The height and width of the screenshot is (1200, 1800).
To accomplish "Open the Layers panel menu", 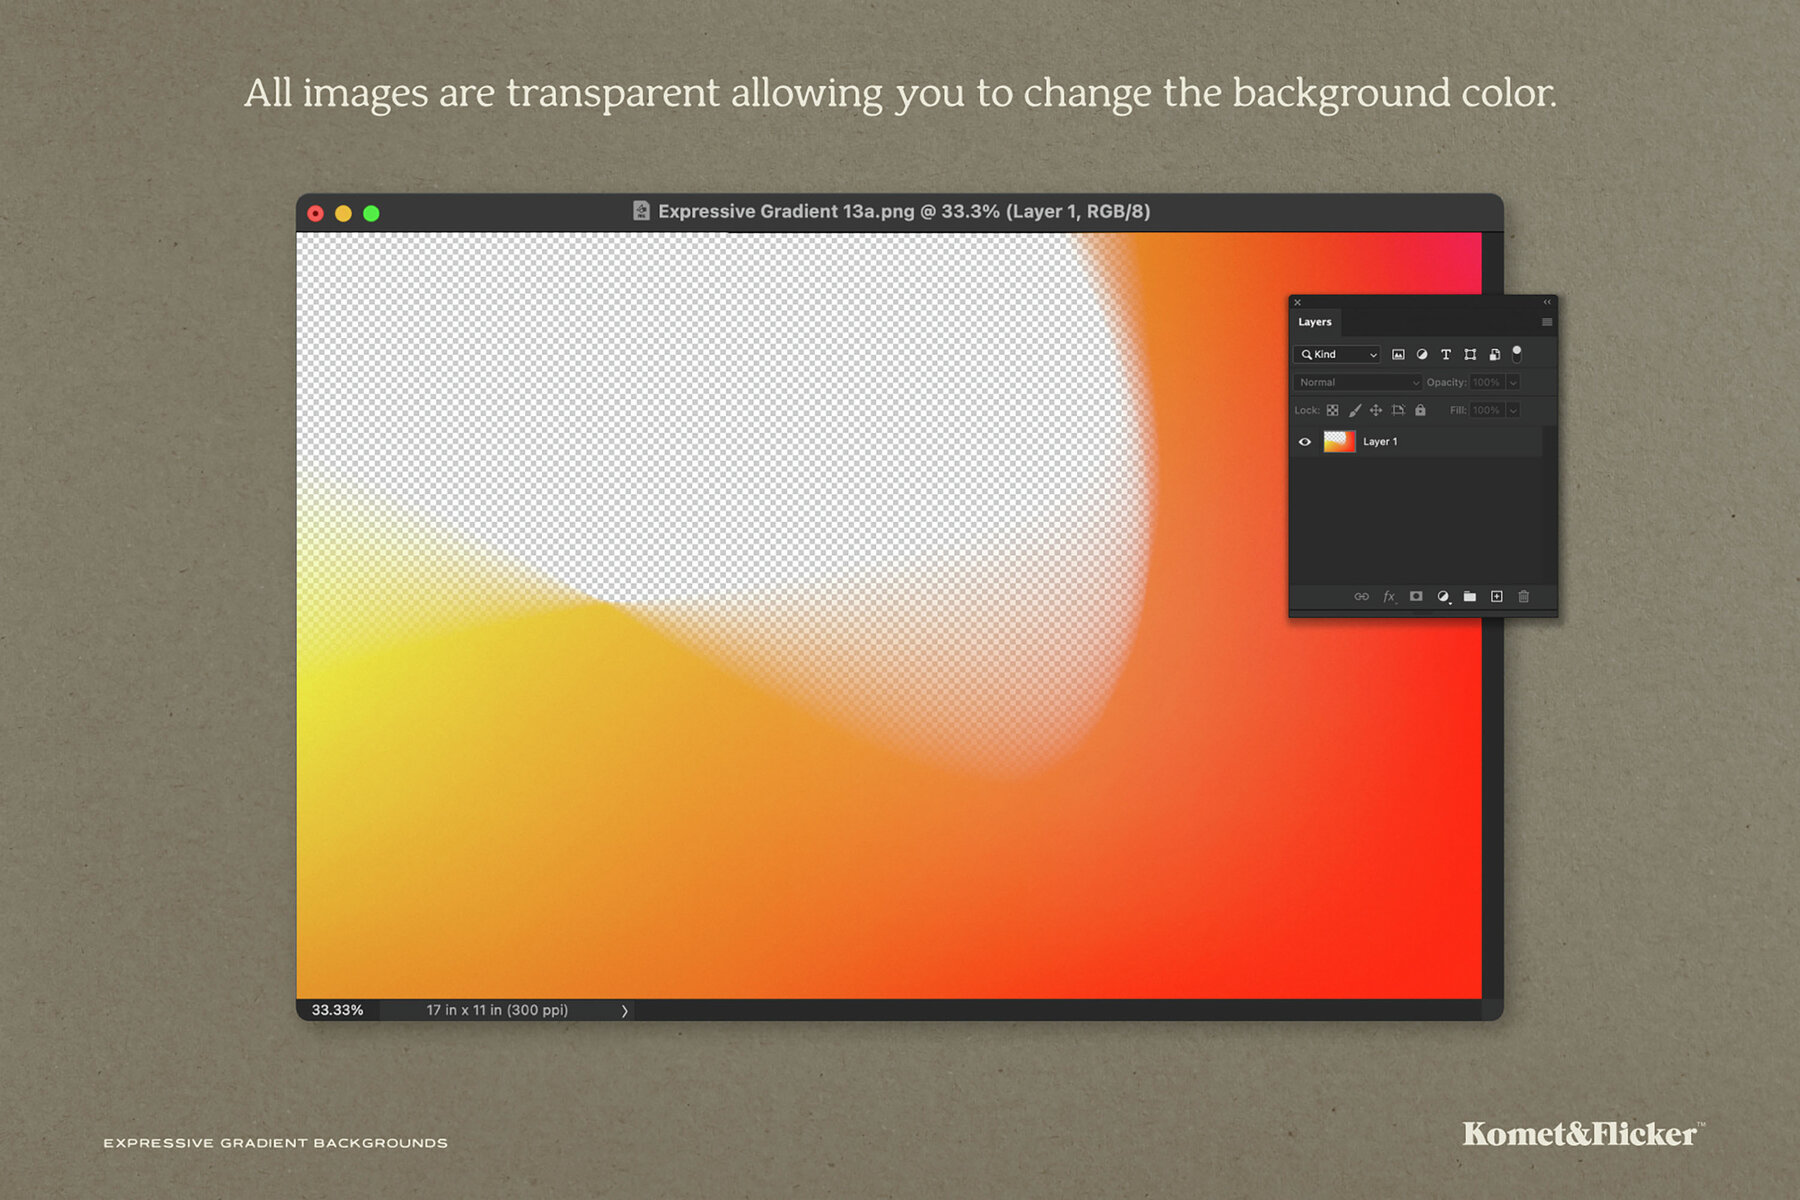I will click(x=1546, y=322).
